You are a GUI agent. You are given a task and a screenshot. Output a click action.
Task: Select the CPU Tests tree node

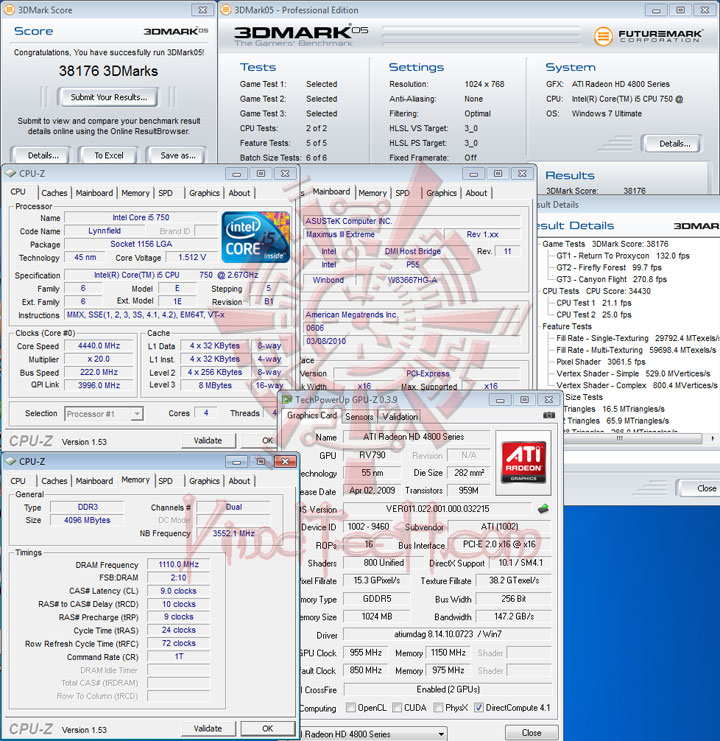tap(596, 291)
